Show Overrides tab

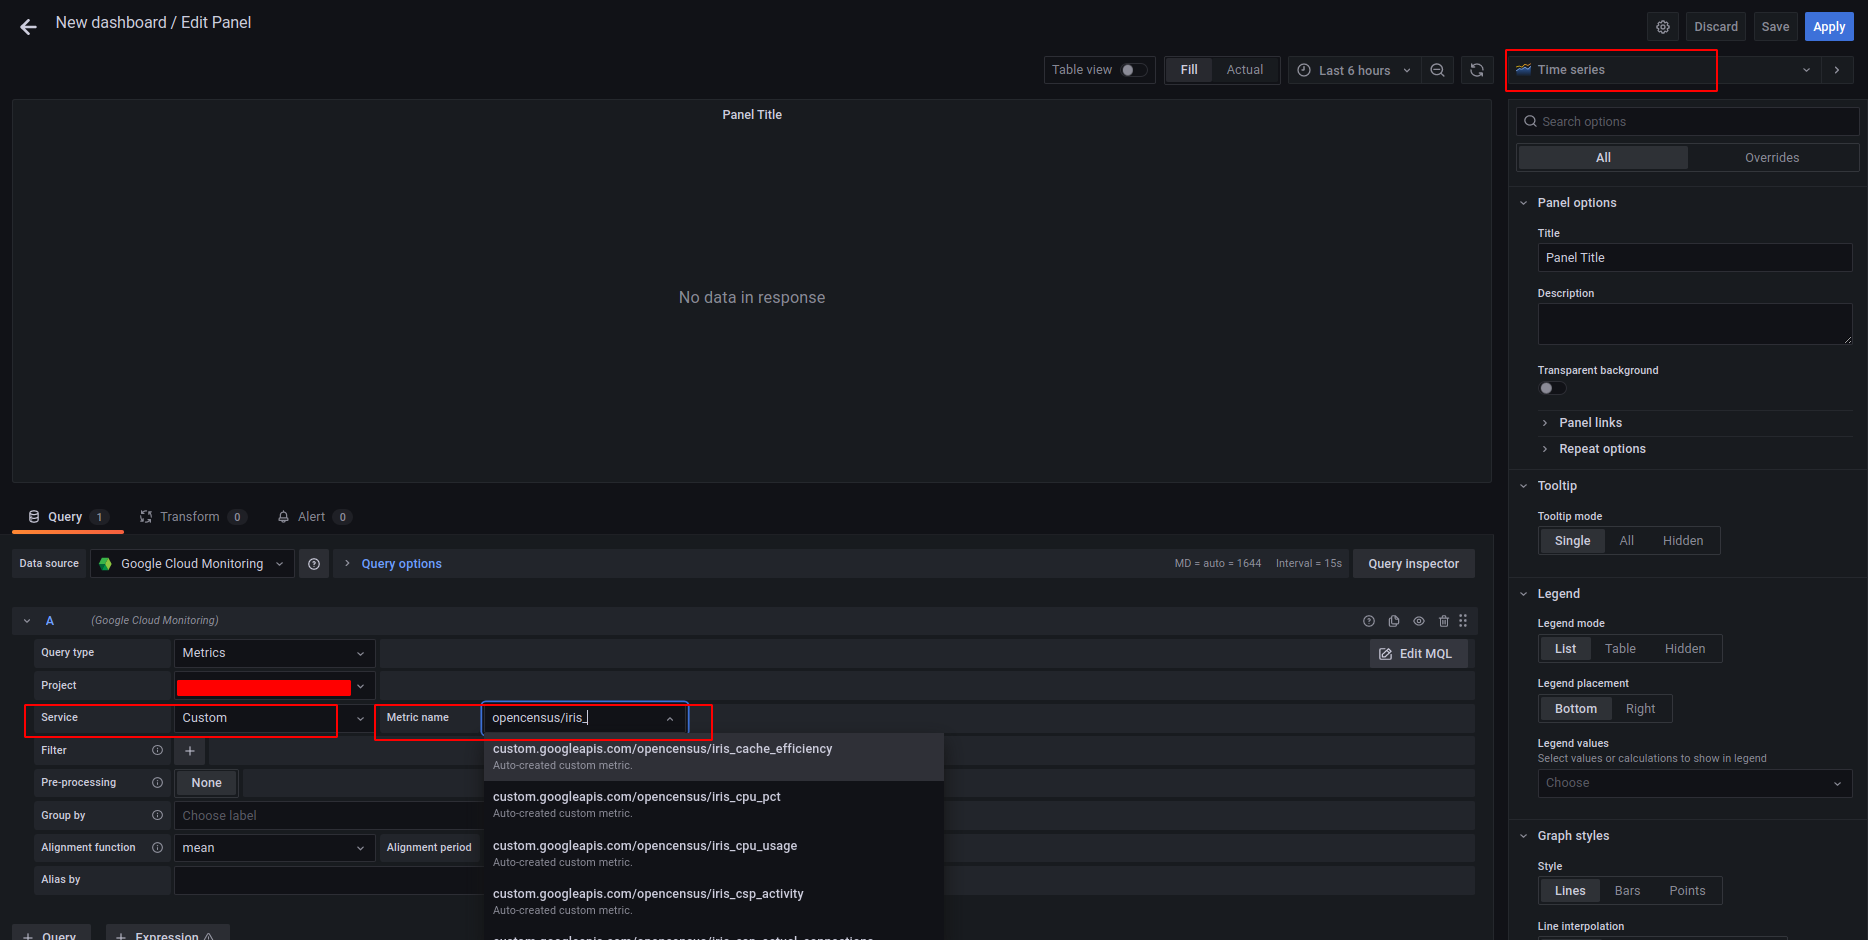click(1772, 158)
